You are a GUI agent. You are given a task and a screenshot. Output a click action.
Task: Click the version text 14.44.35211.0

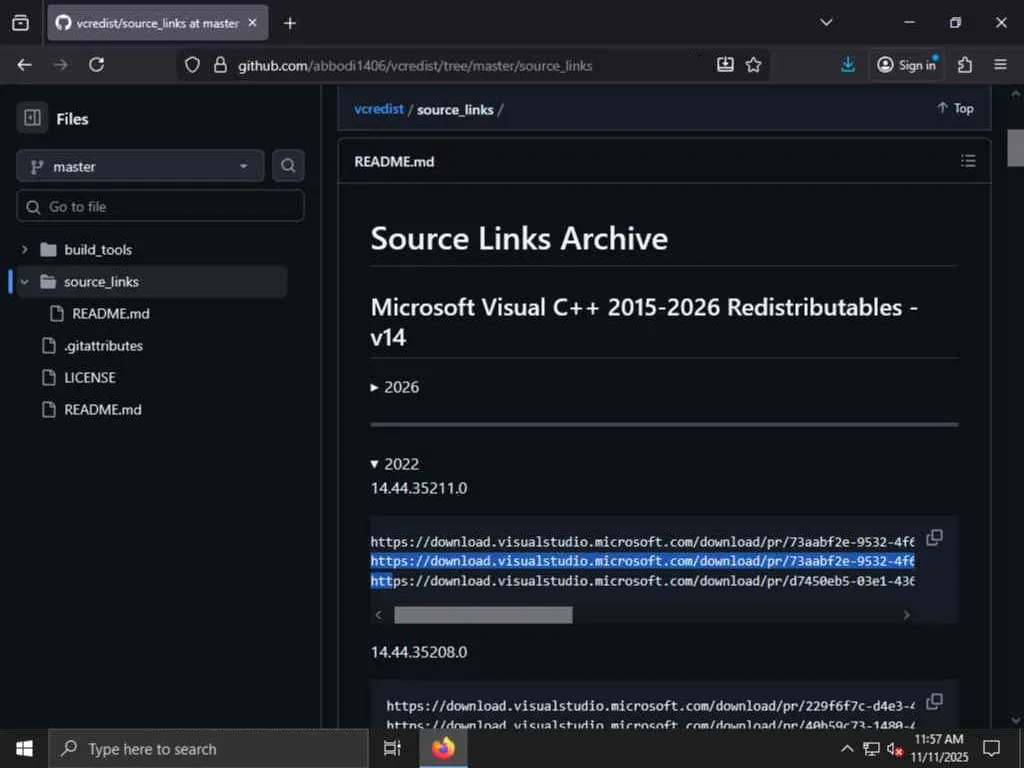419,488
